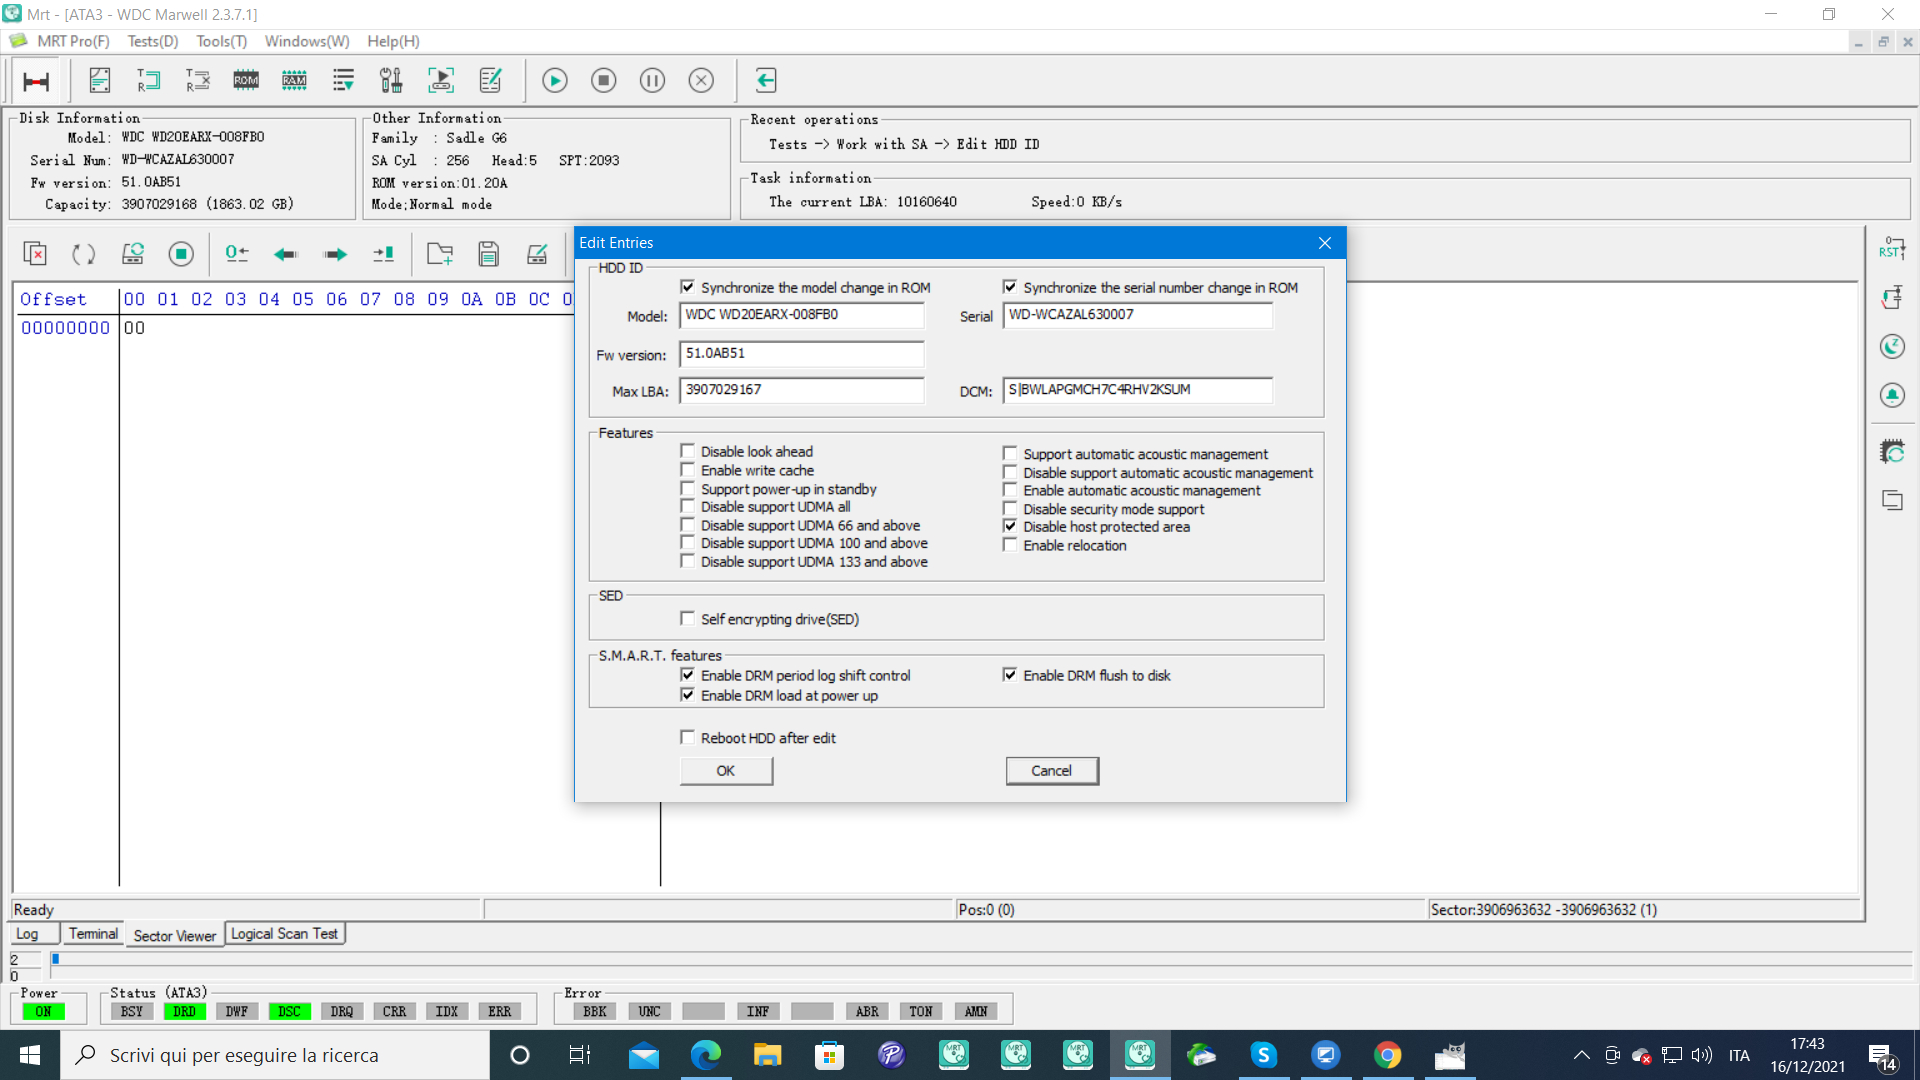Switch to the Terminal tab
The image size is (1920, 1080).
pyautogui.click(x=93, y=934)
